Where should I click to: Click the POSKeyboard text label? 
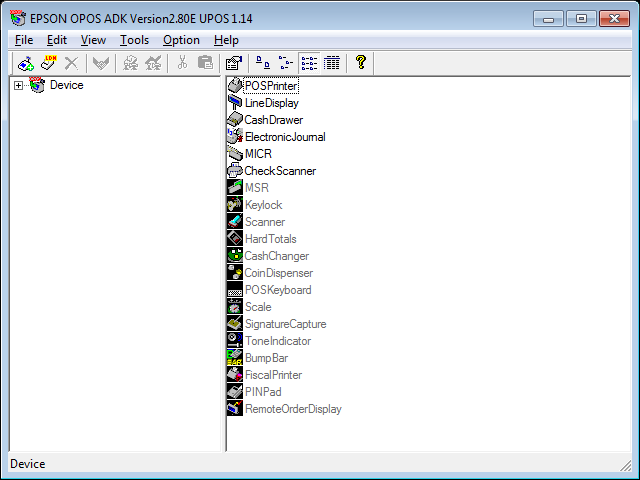click(278, 290)
